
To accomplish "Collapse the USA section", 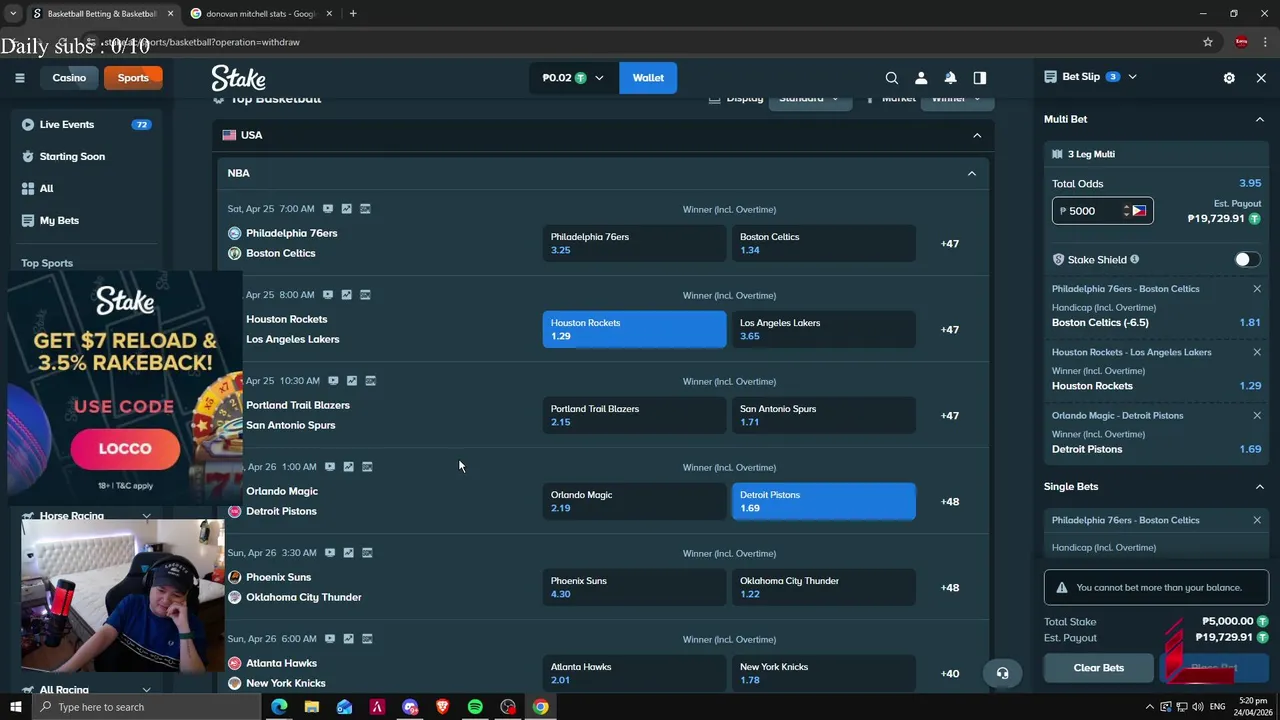I will (x=977, y=135).
